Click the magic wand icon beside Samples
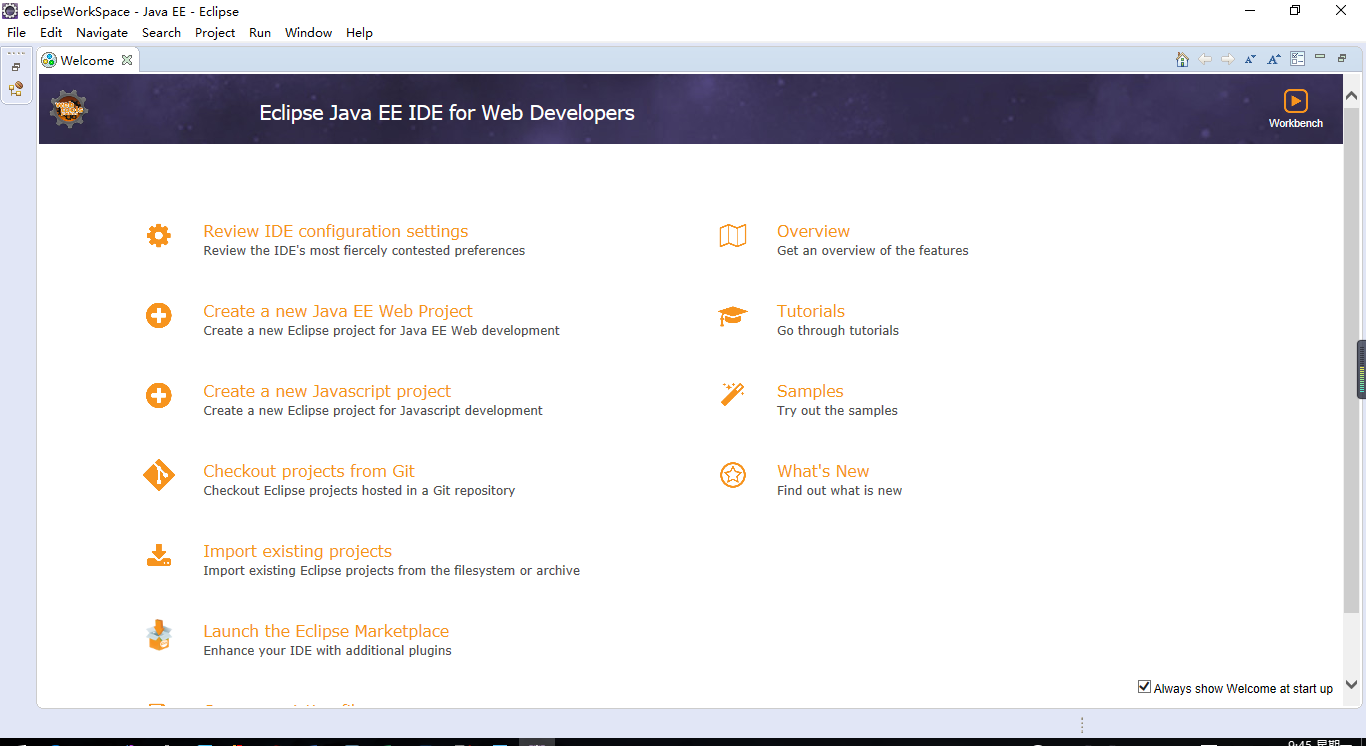Screen dimensions: 1366x746 tap(733, 395)
